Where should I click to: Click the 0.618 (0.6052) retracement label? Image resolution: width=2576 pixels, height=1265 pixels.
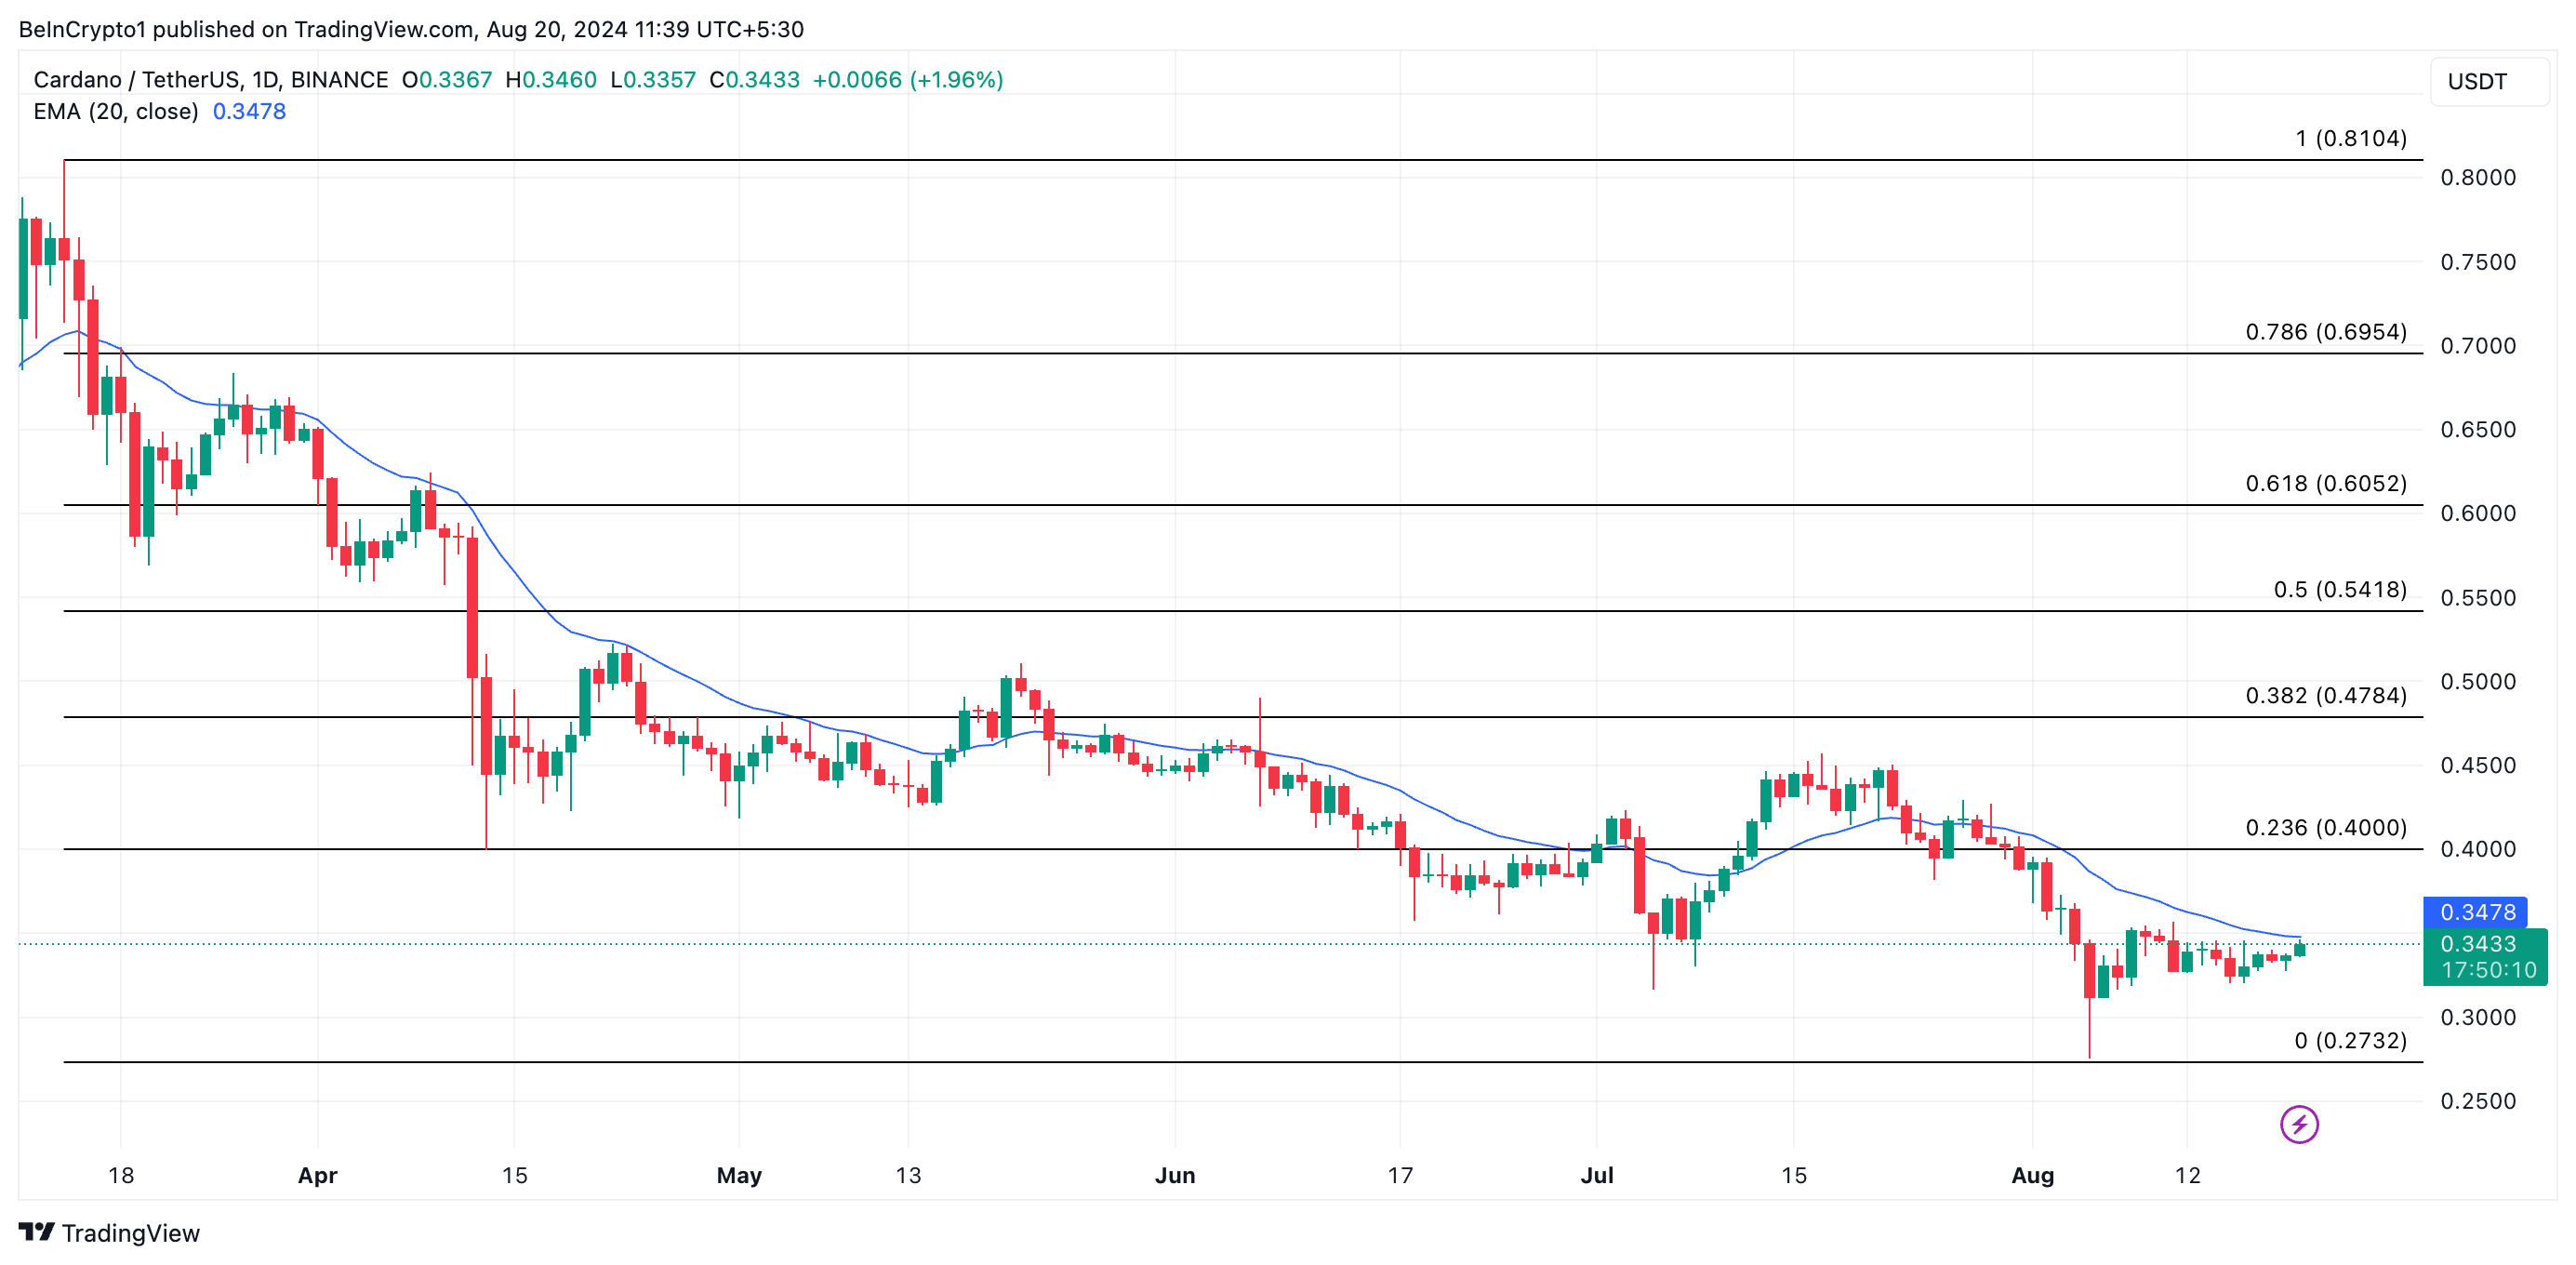(2325, 483)
